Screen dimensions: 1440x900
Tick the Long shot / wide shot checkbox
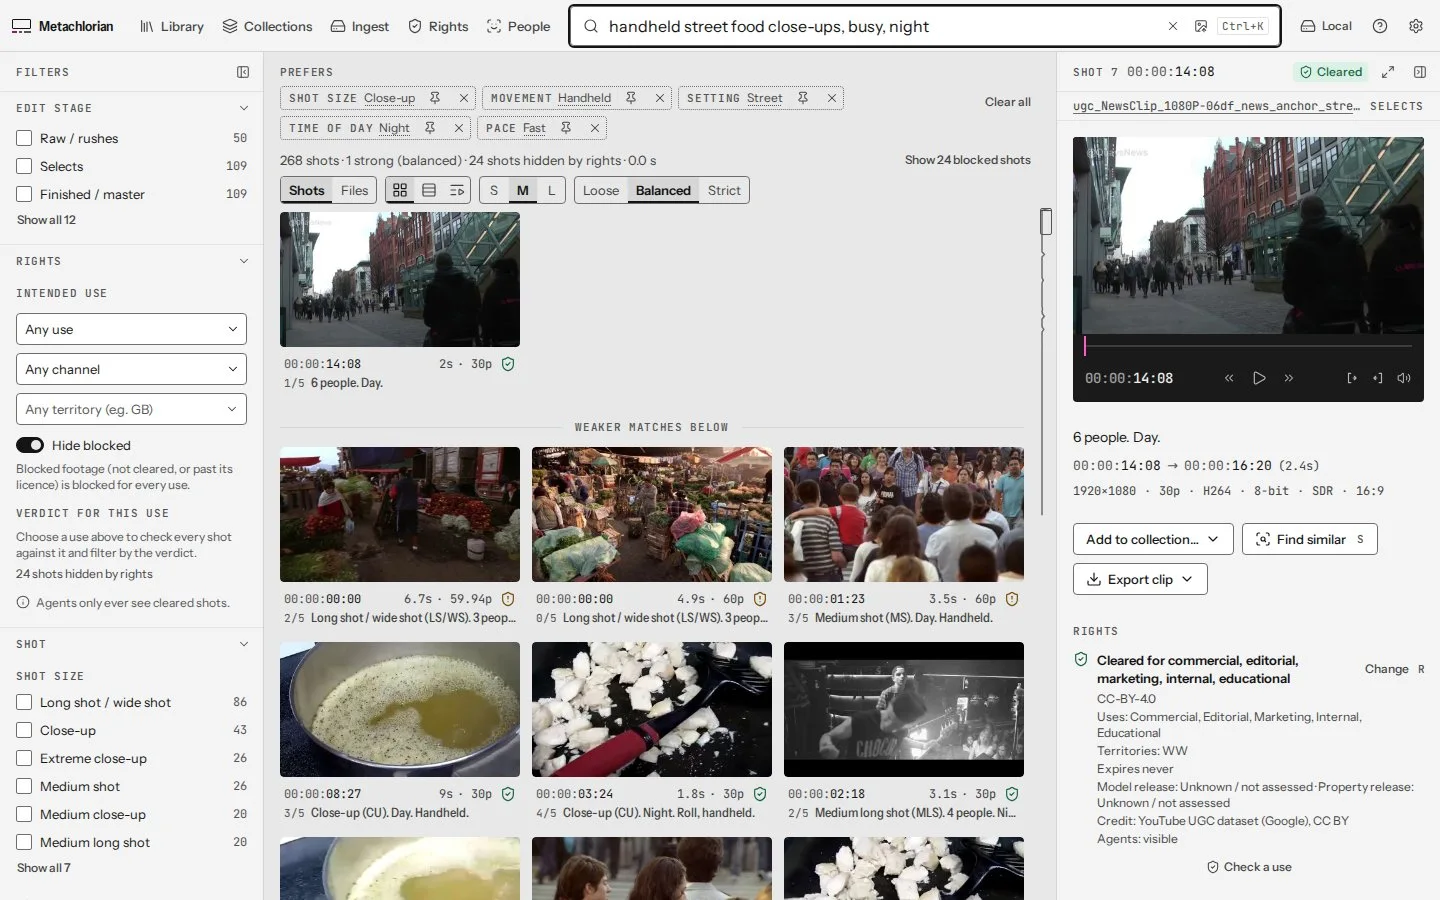24,702
